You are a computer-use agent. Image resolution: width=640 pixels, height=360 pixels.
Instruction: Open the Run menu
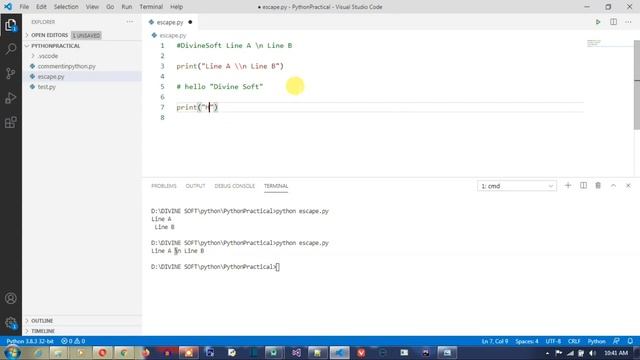pos(127,7)
